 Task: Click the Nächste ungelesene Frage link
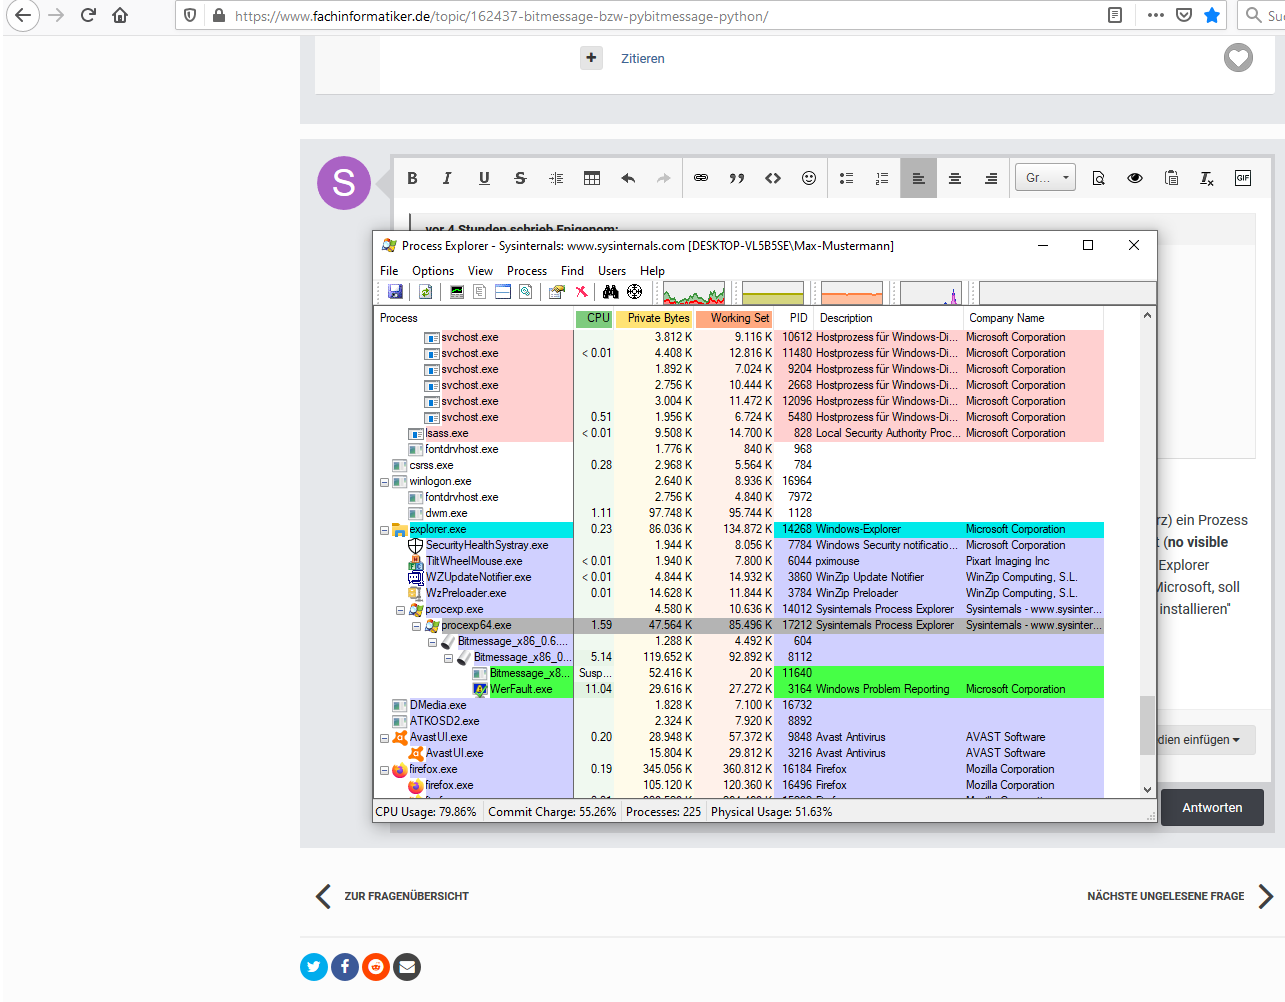coord(1180,896)
